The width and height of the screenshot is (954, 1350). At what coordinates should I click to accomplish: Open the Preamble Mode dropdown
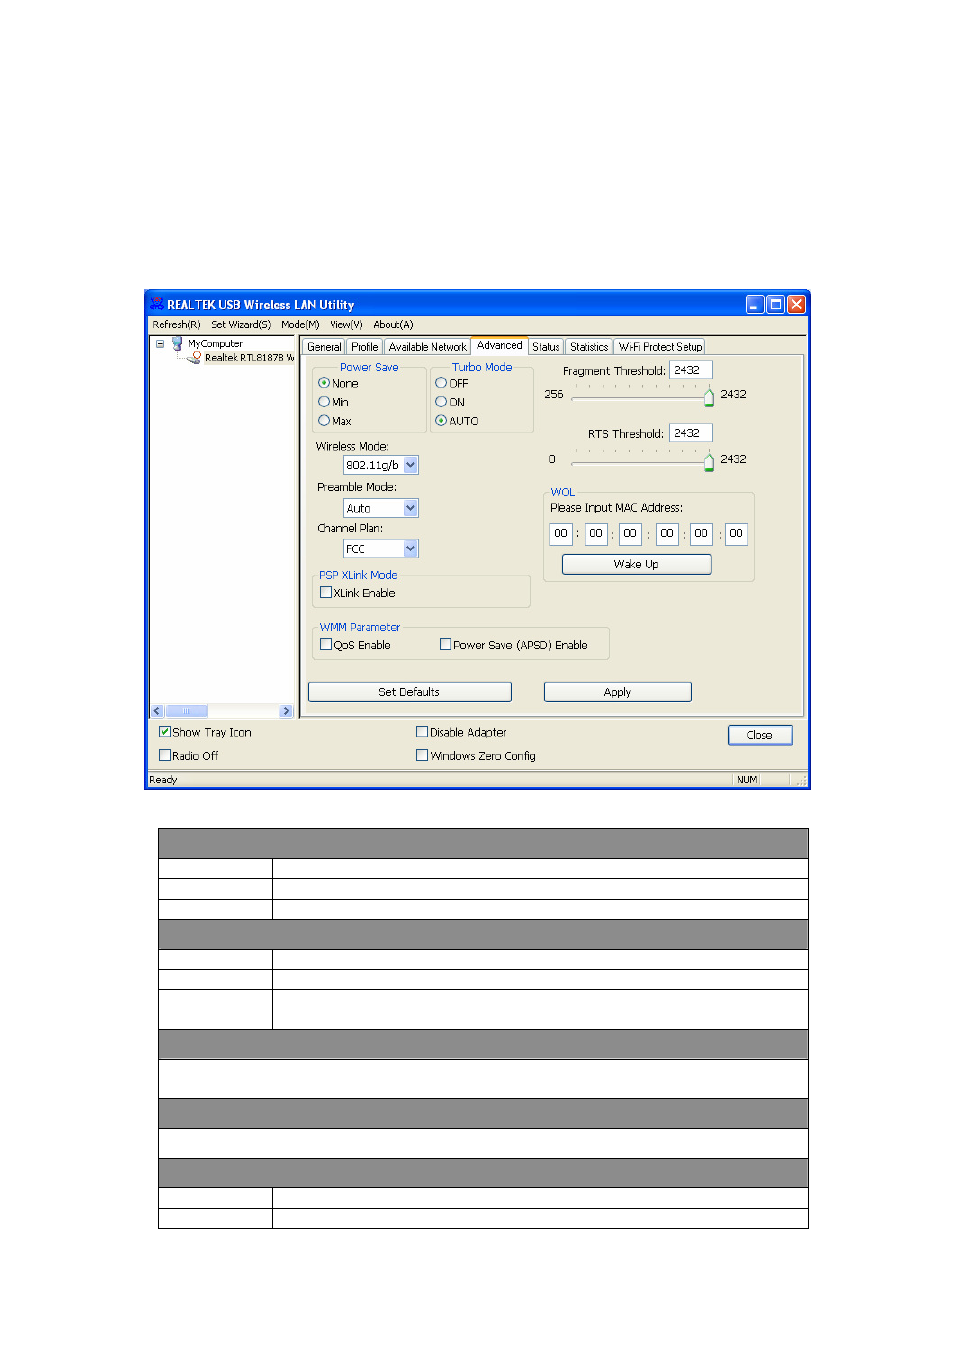tap(411, 508)
